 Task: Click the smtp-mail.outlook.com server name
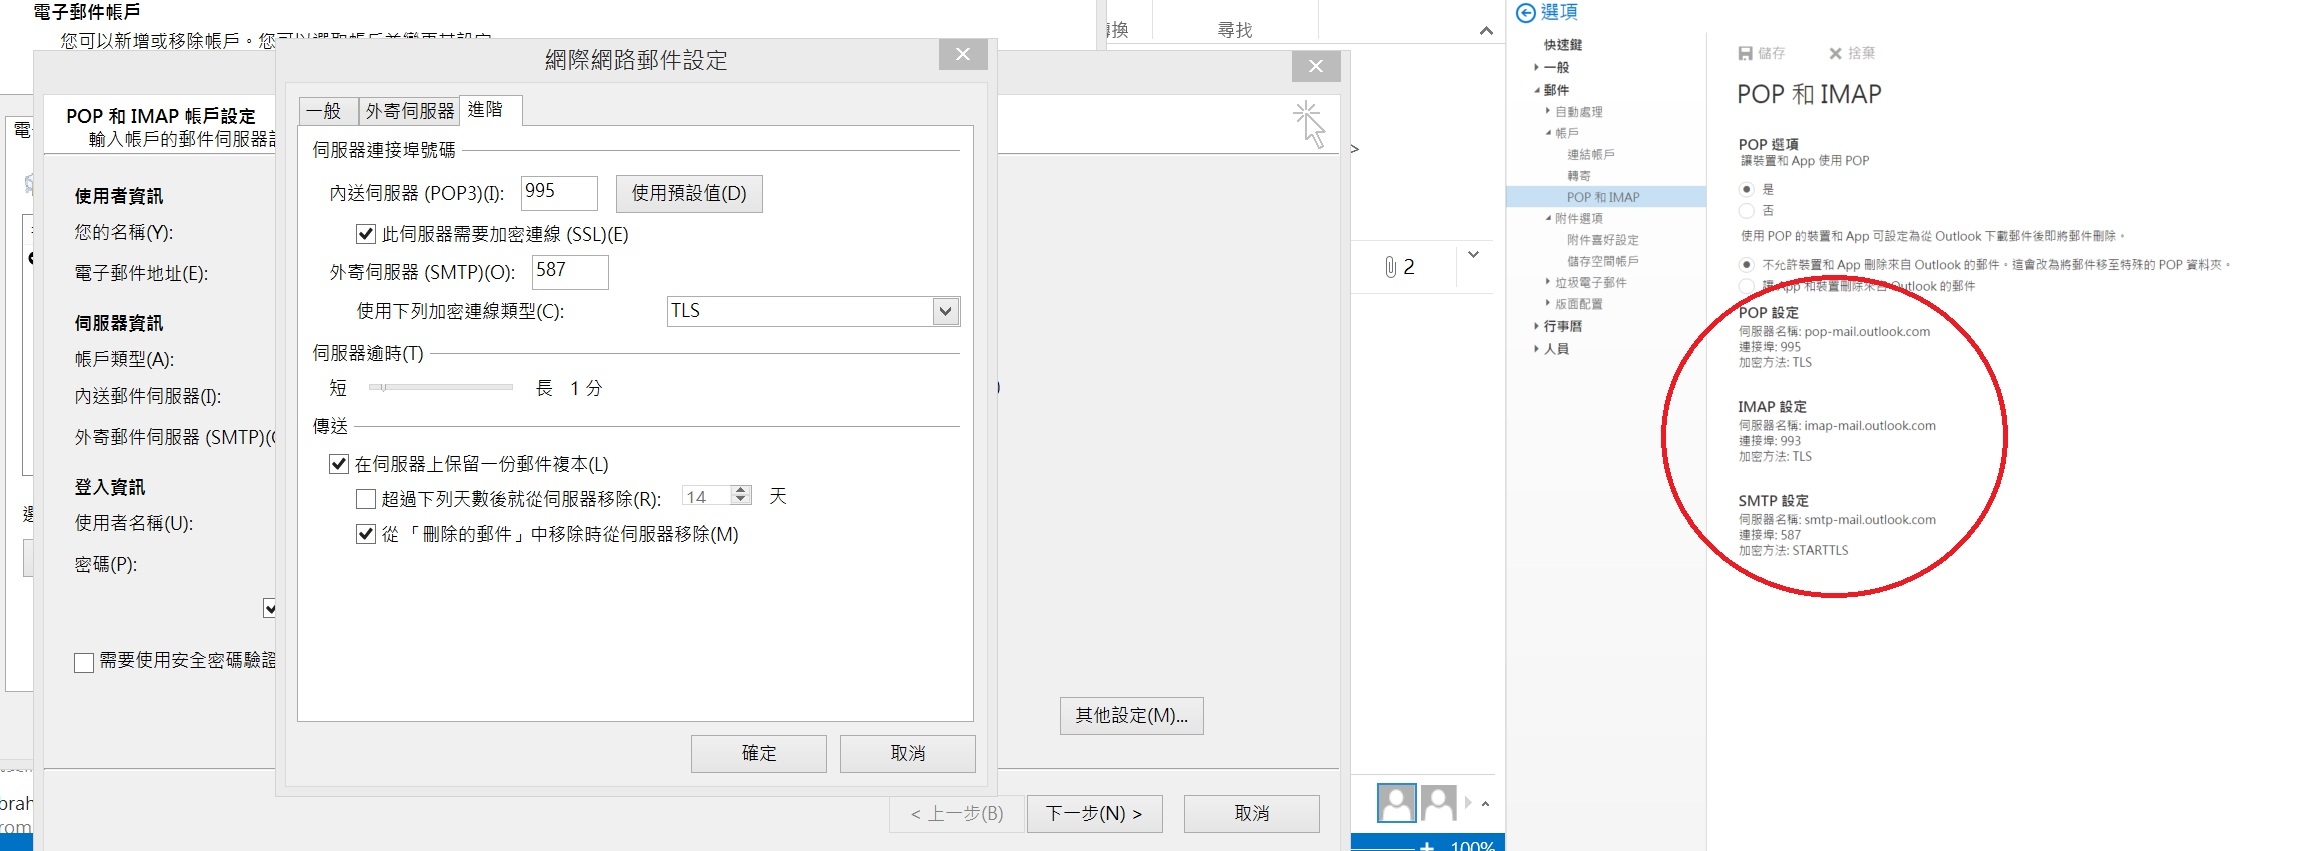click(x=1870, y=520)
